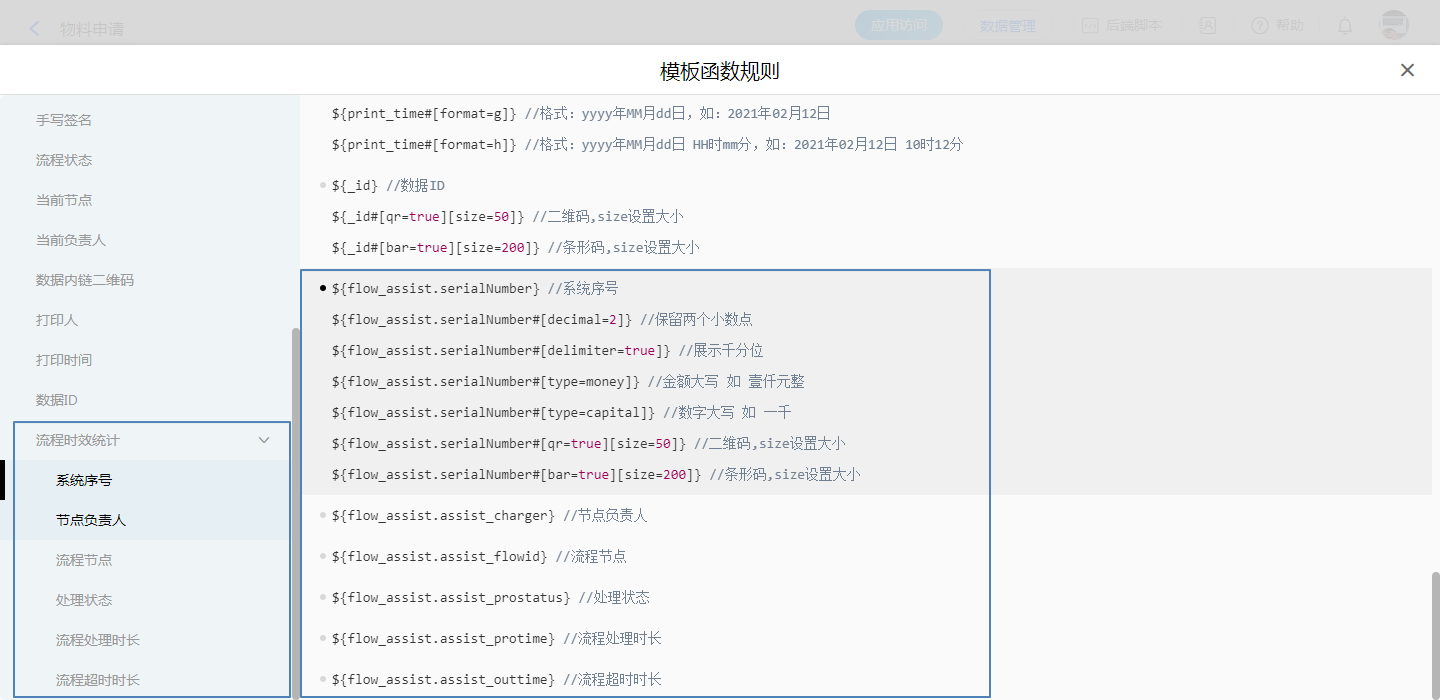Viewport: 1440px width, 700px height.
Task: Go to 当前负责人 in sidebar
Action: pos(71,240)
